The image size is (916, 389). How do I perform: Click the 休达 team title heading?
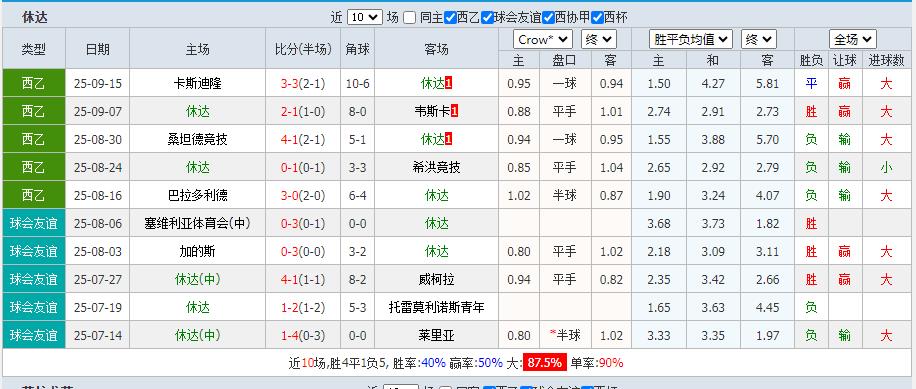coord(35,18)
